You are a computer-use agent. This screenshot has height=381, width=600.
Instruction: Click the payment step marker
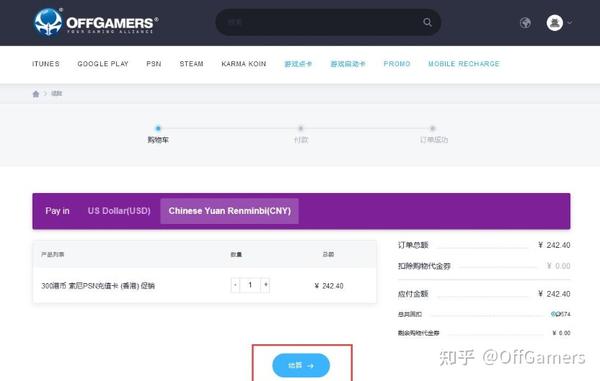[301, 129]
